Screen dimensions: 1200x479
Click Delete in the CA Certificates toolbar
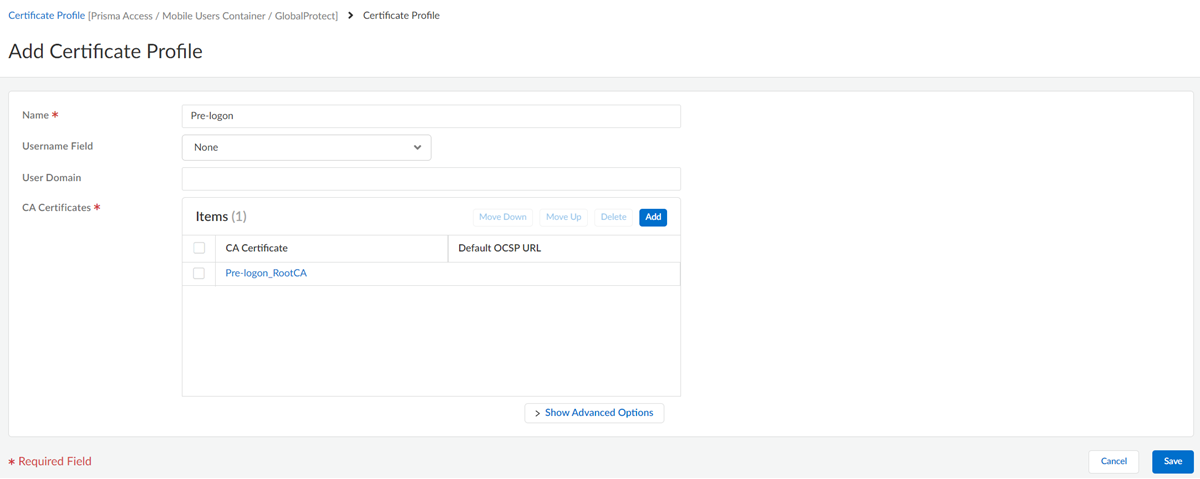(613, 217)
